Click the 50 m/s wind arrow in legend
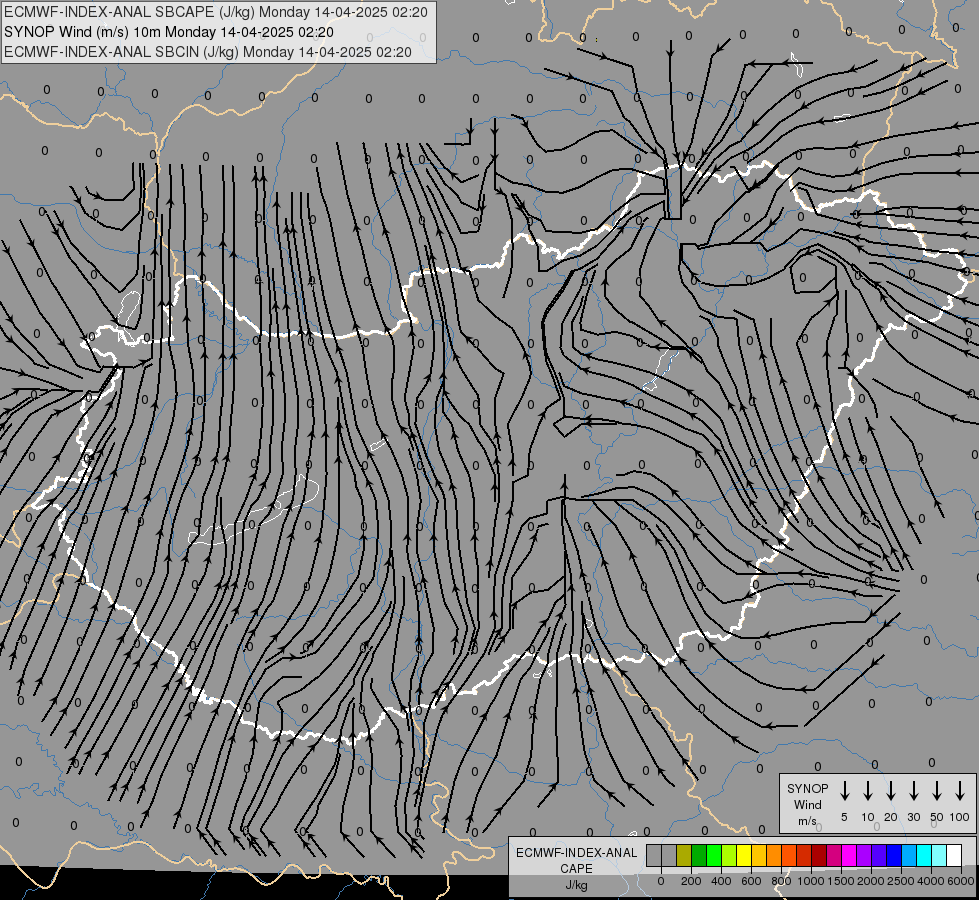979x900 pixels. pyautogui.click(x=937, y=791)
